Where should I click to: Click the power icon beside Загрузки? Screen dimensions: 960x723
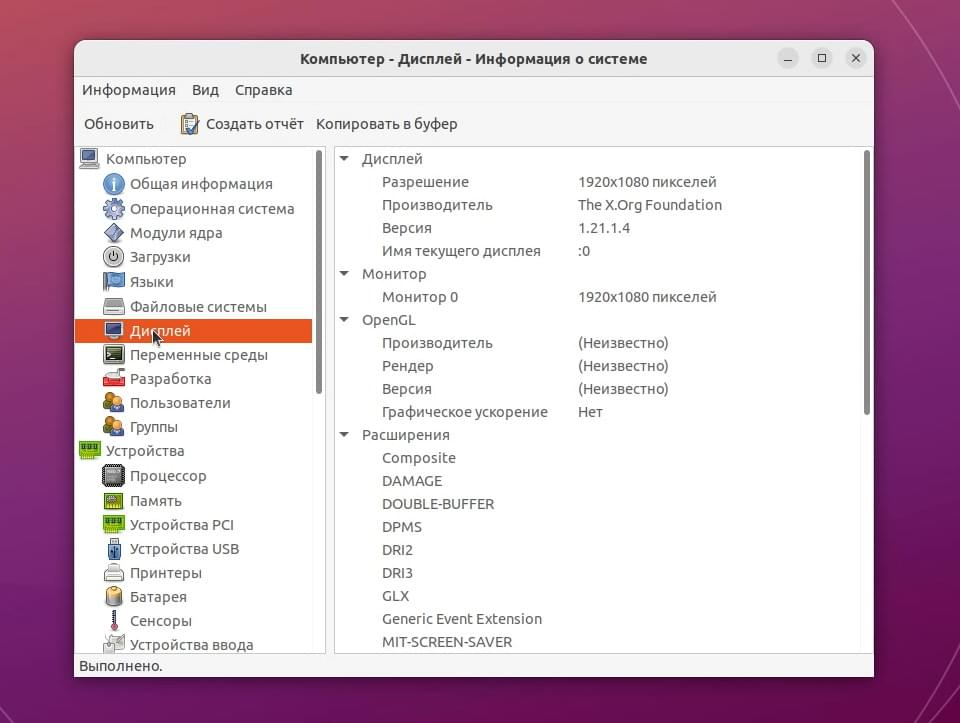coord(114,257)
